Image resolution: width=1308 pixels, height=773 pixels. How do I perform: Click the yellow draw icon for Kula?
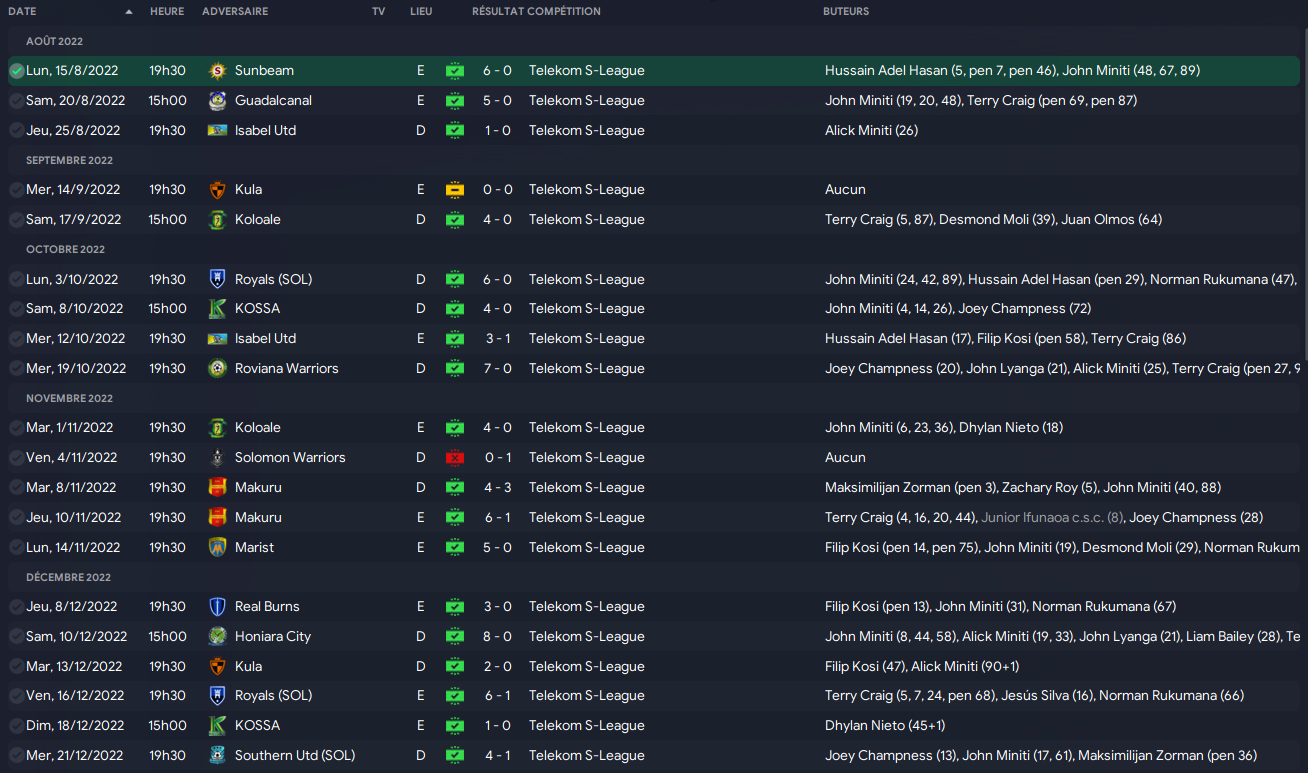click(455, 190)
